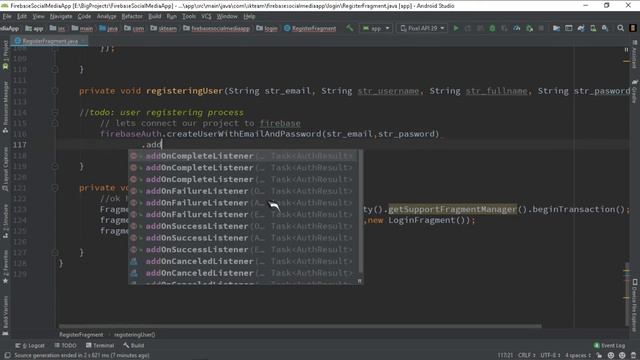The width and height of the screenshot is (640, 360).
Task: Open the Terminal tool window
Action: (100, 345)
